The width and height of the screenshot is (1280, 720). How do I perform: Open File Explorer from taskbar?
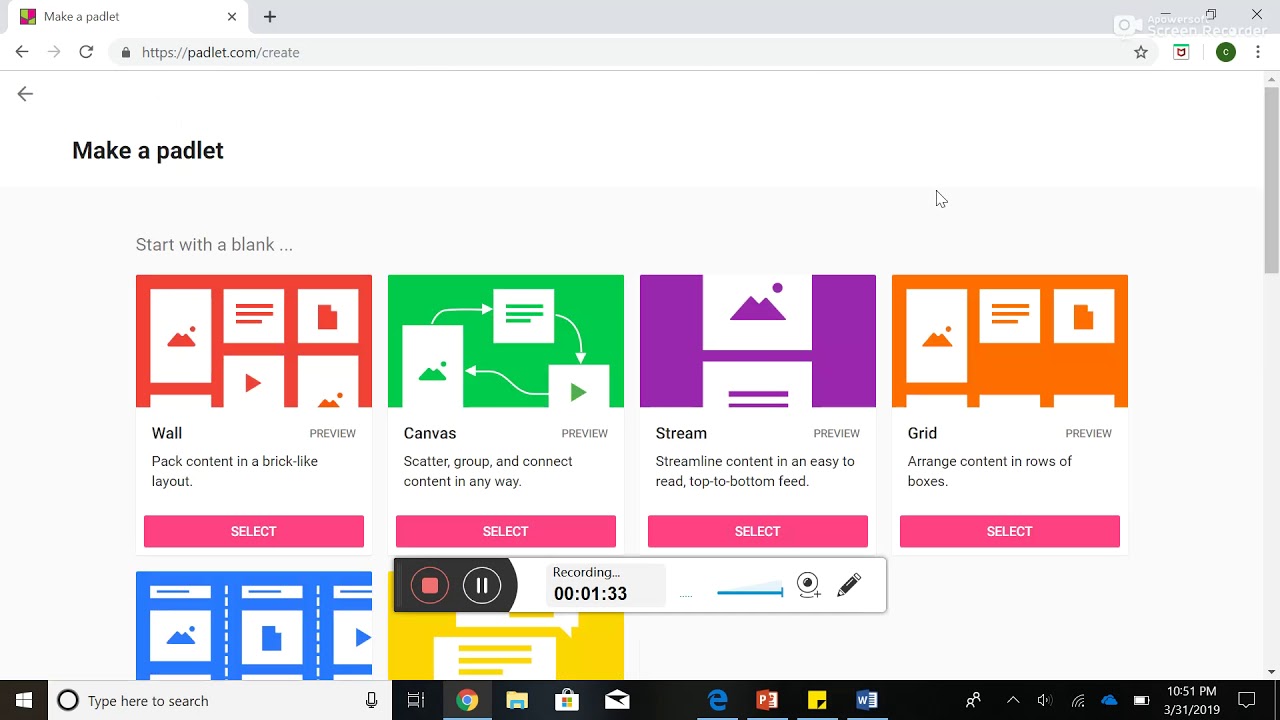(517, 700)
